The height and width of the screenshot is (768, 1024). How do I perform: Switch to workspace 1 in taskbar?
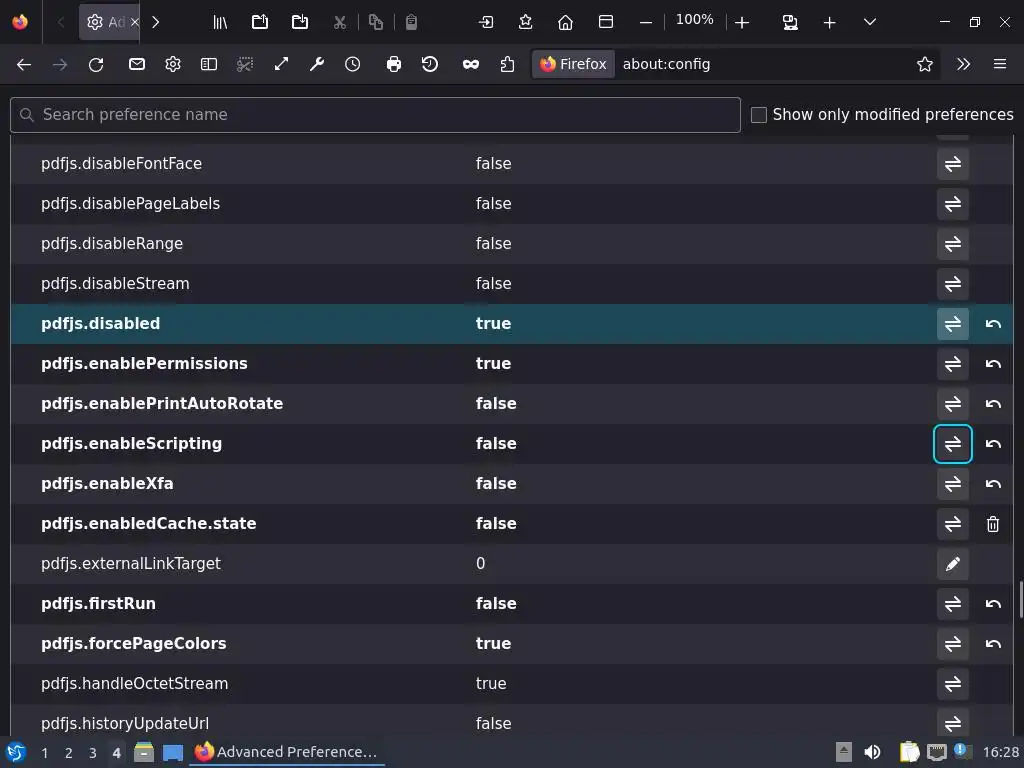tap(44, 753)
